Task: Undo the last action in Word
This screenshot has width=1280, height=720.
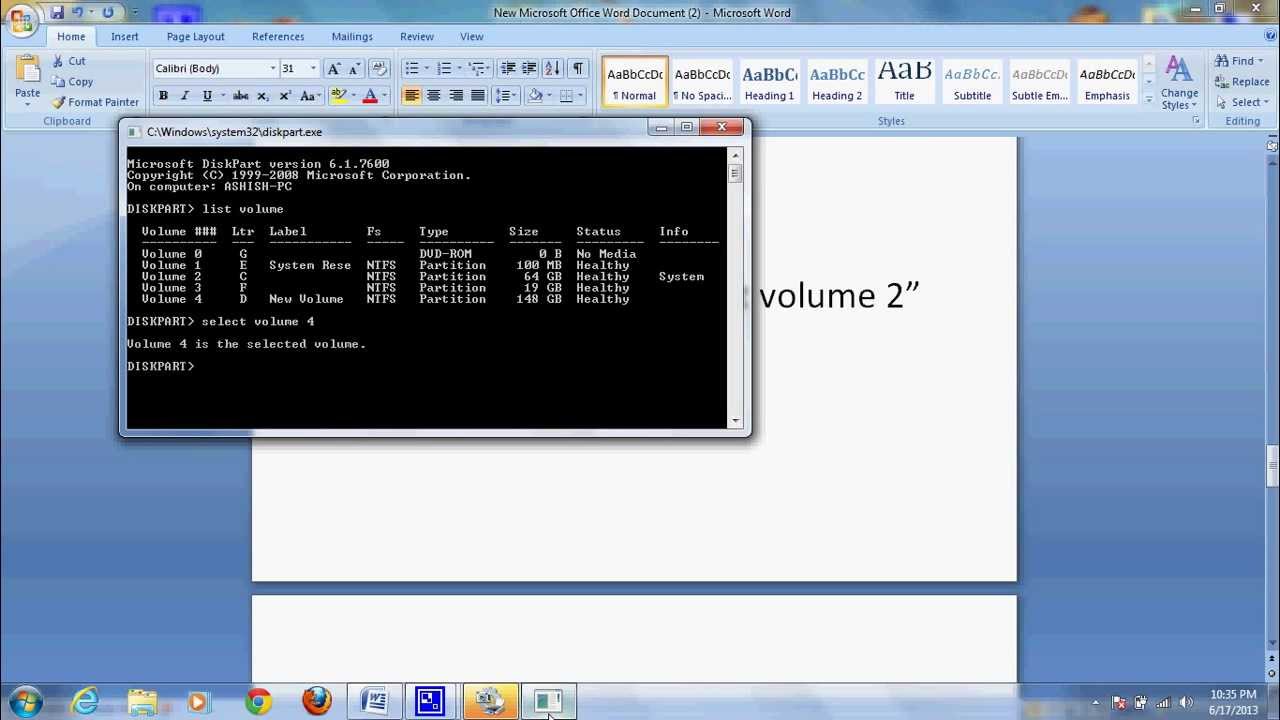Action: pyautogui.click(x=78, y=13)
